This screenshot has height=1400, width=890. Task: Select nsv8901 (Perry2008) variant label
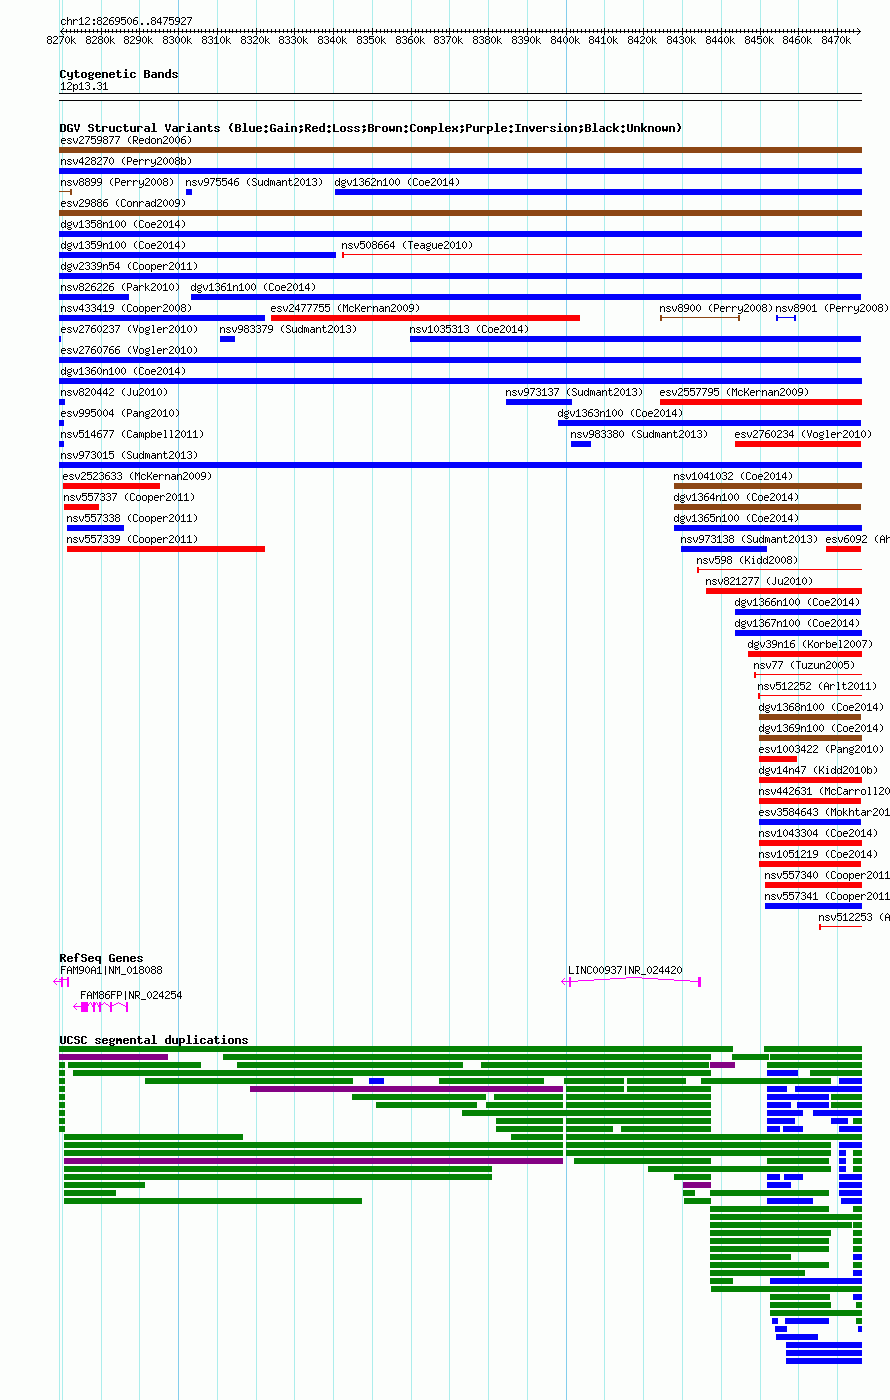(x=832, y=309)
